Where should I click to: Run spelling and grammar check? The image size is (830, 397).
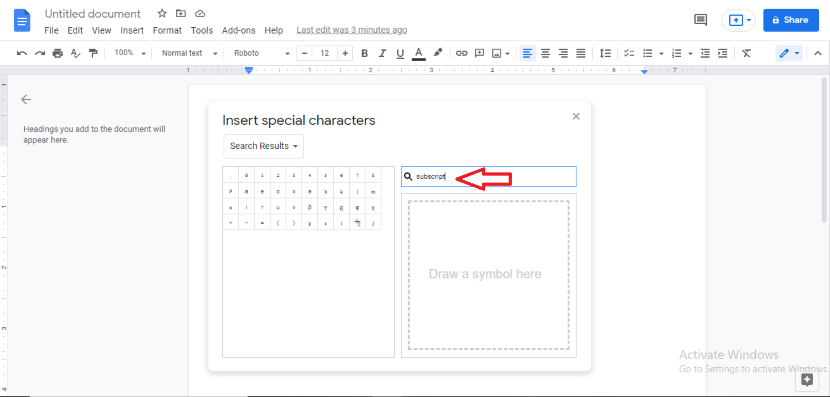pyautogui.click(x=76, y=53)
